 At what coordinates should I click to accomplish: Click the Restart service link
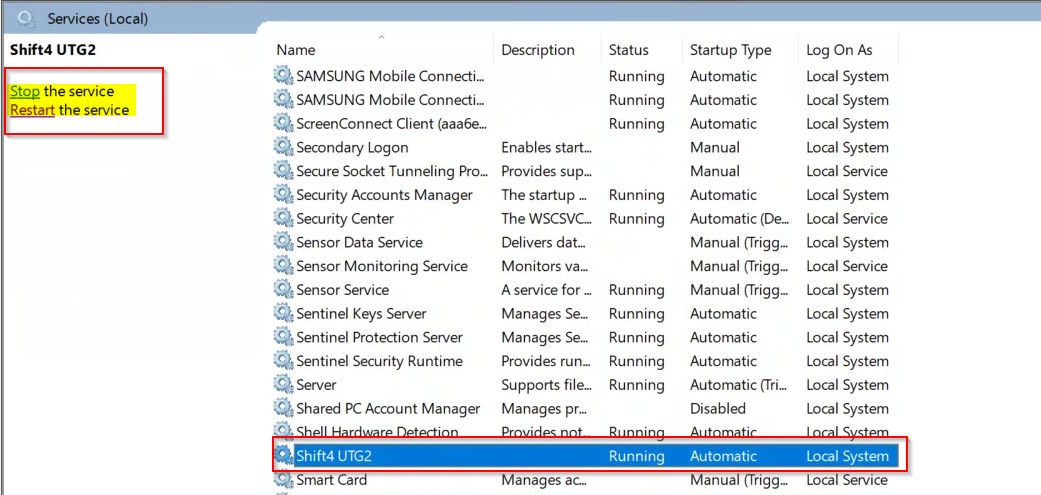click(x=32, y=110)
